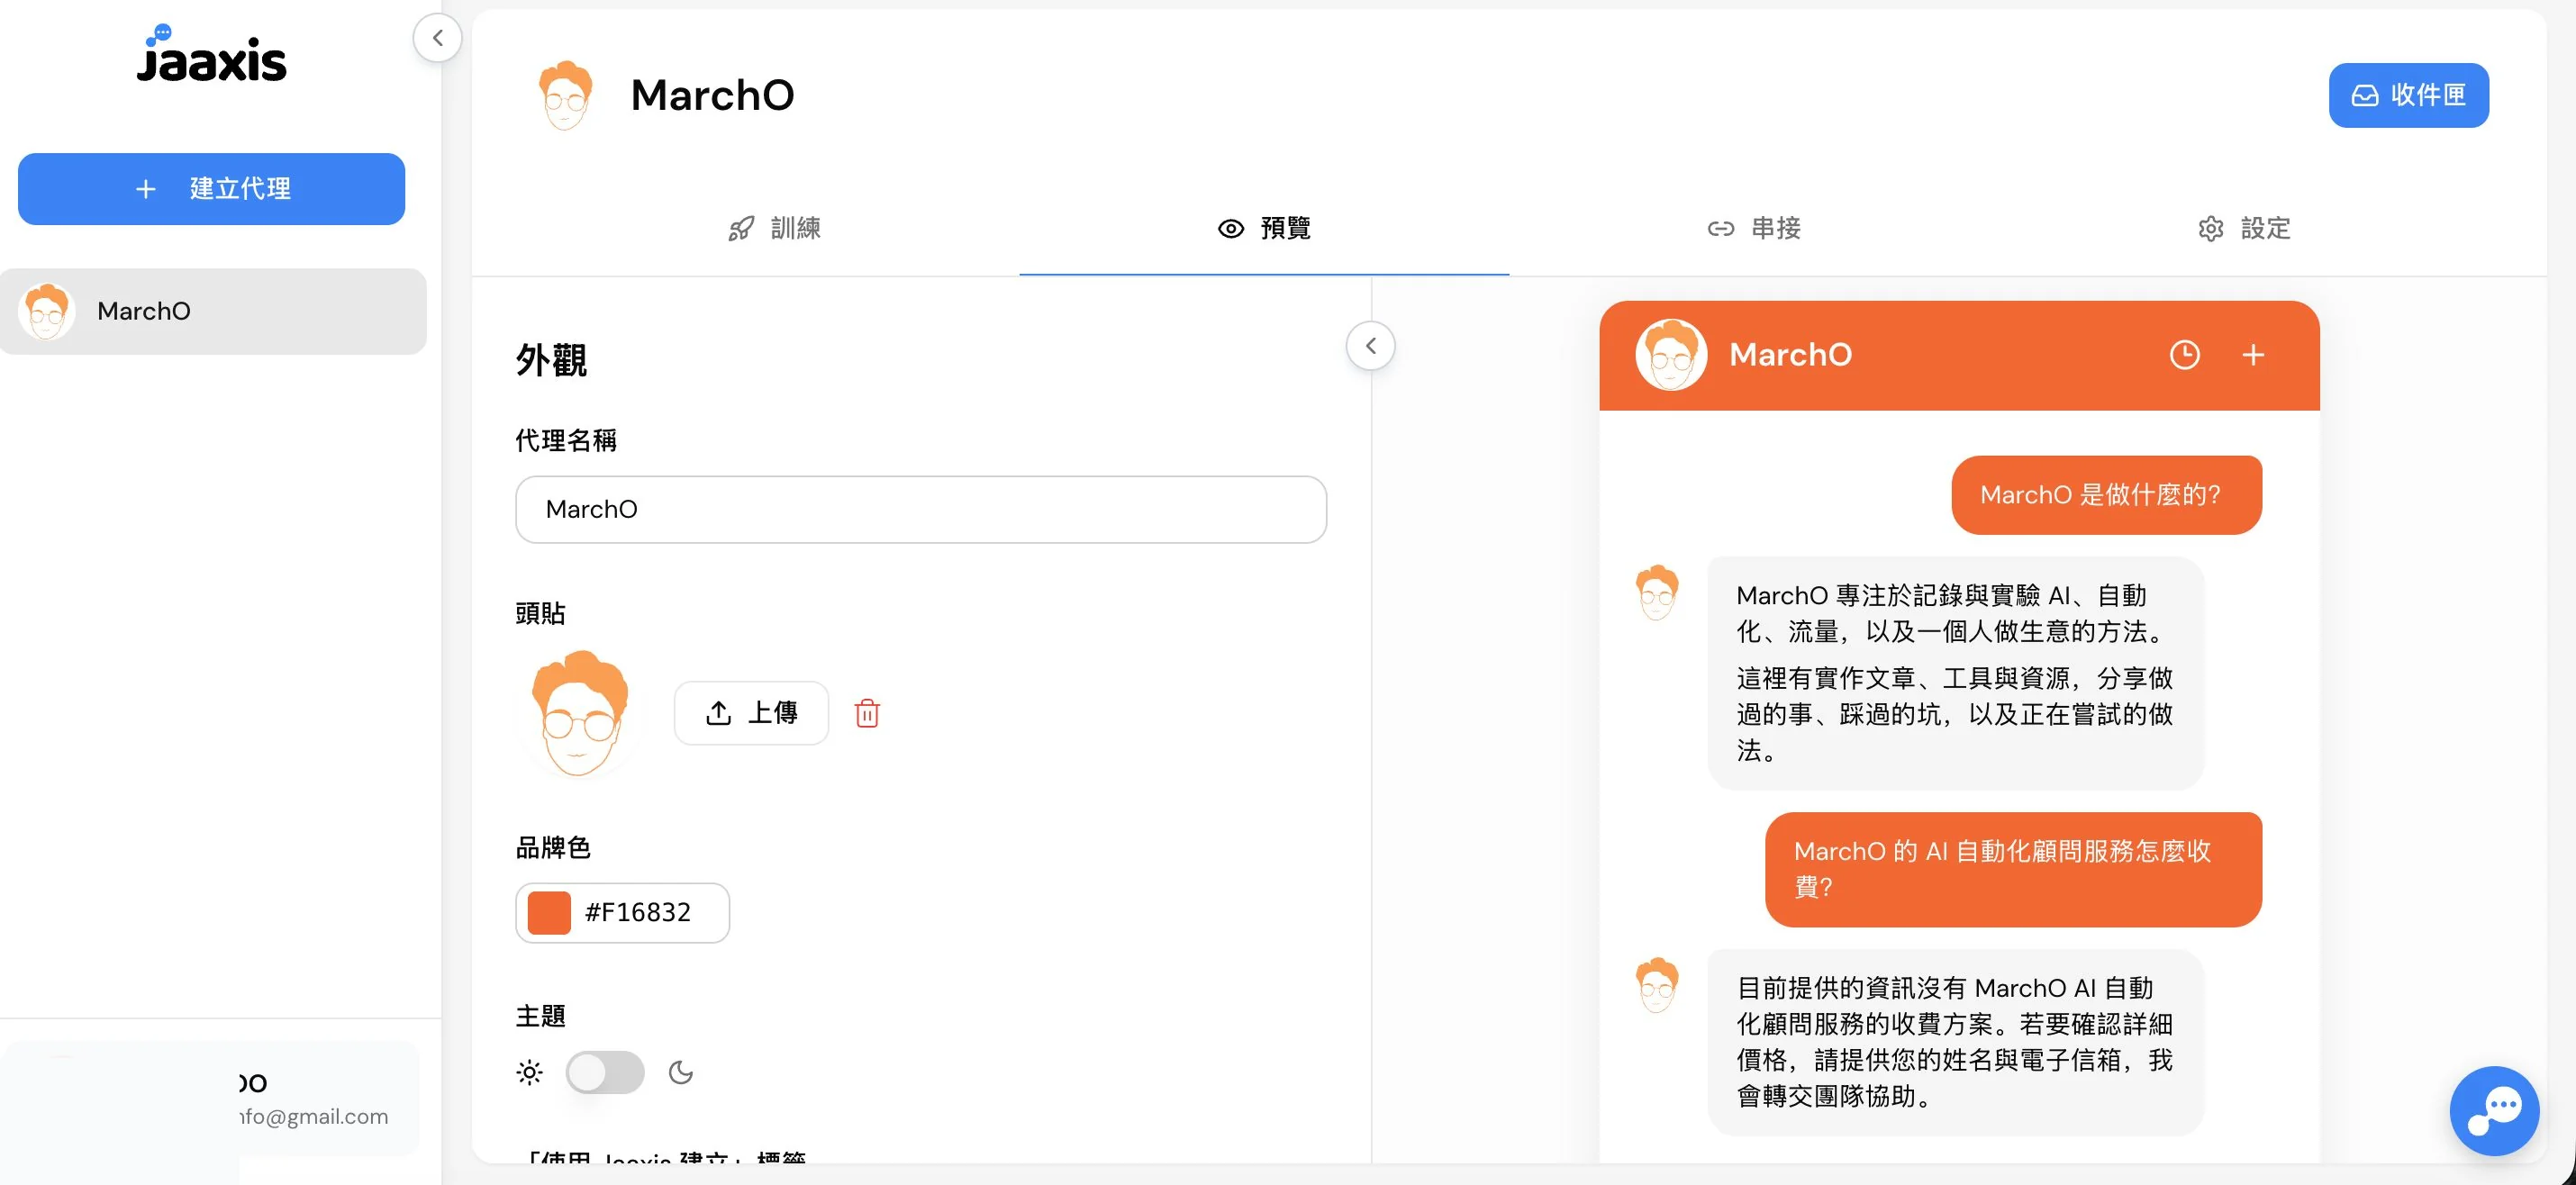Delete the avatar with the red trash icon

click(x=867, y=713)
